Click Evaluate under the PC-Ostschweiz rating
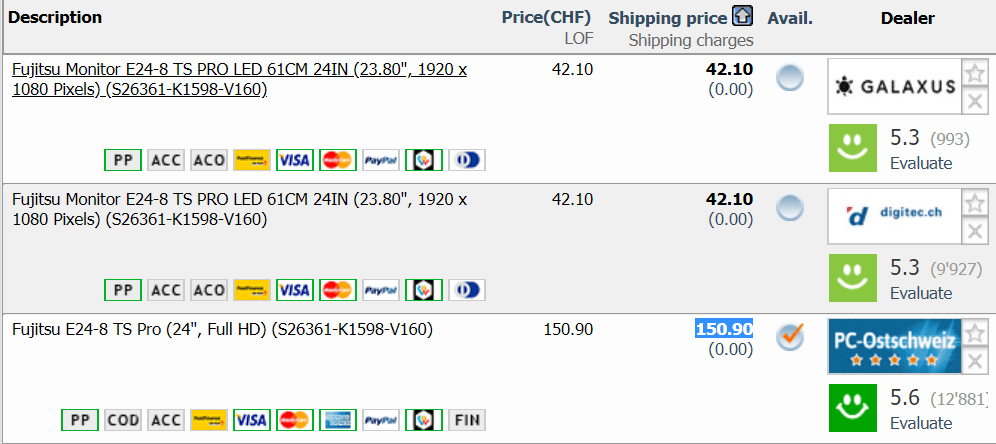Viewport: 996px width, 444px height. click(921, 423)
